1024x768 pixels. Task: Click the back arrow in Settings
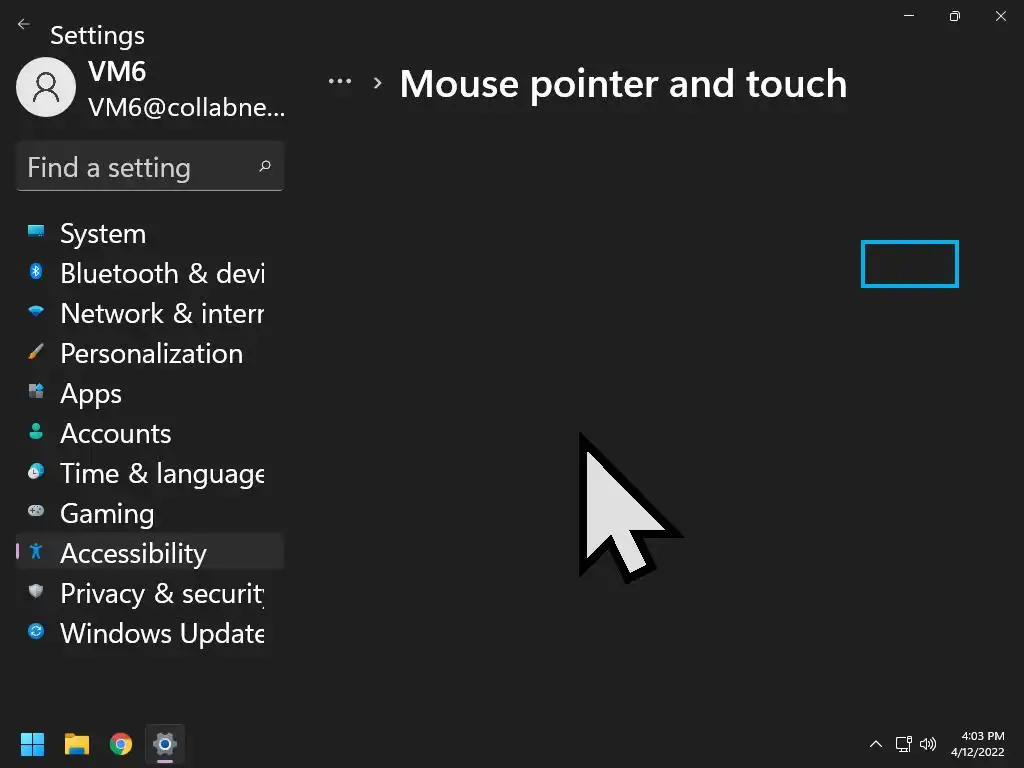tap(24, 24)
